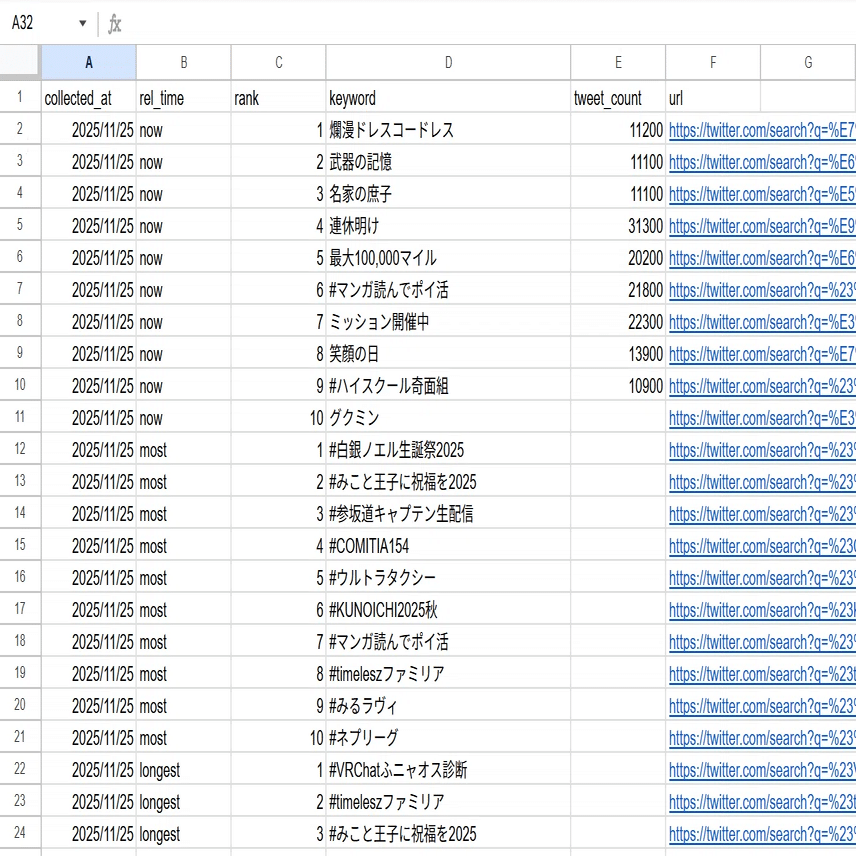This screenshot has height=856, width=856.
Task: Select the tweet_count header cell
Action: (x=618, y=98)
